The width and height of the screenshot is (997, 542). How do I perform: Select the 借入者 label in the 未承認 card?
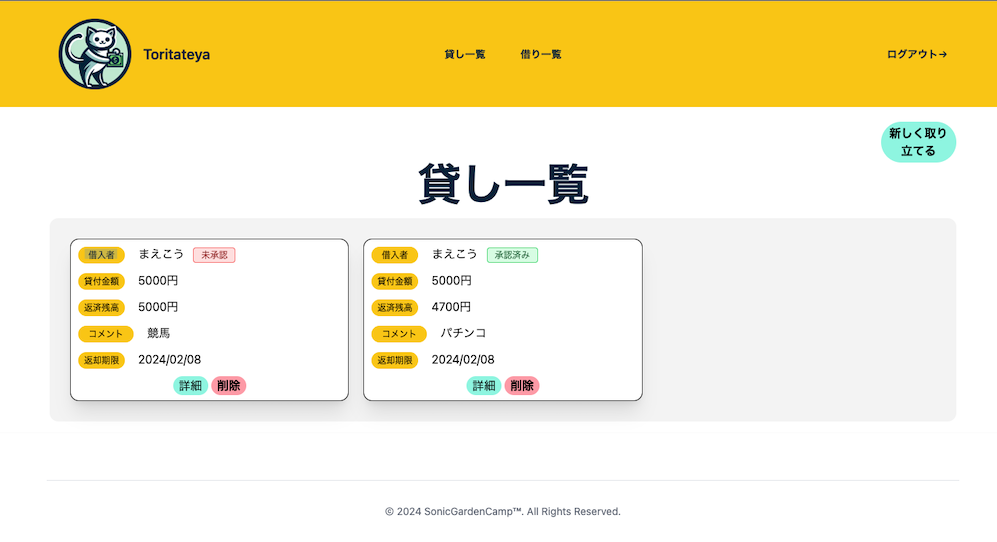point(101,255)
